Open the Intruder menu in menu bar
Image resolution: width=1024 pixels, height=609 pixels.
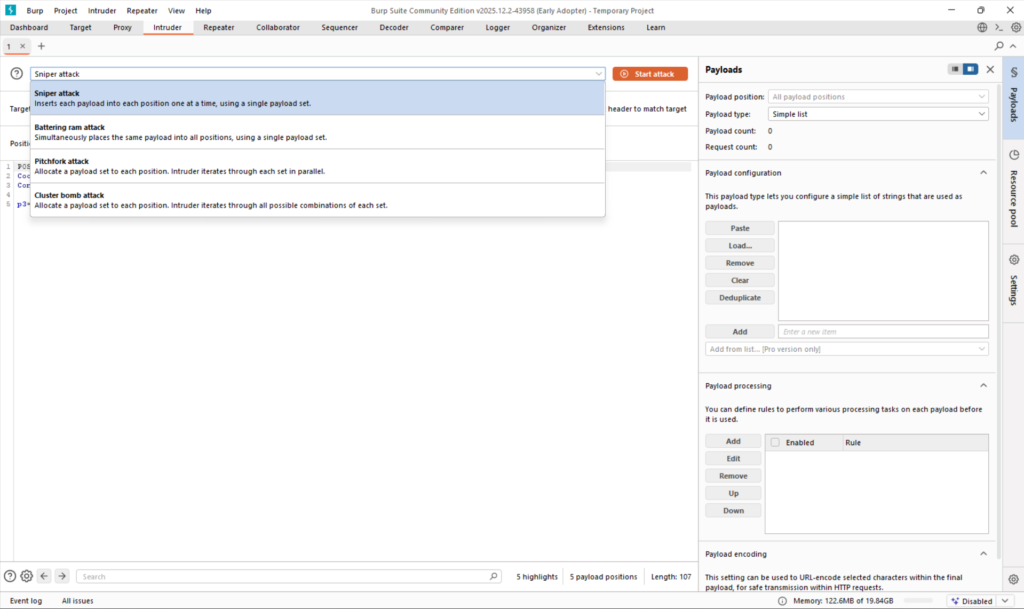[x=102, y=10]
